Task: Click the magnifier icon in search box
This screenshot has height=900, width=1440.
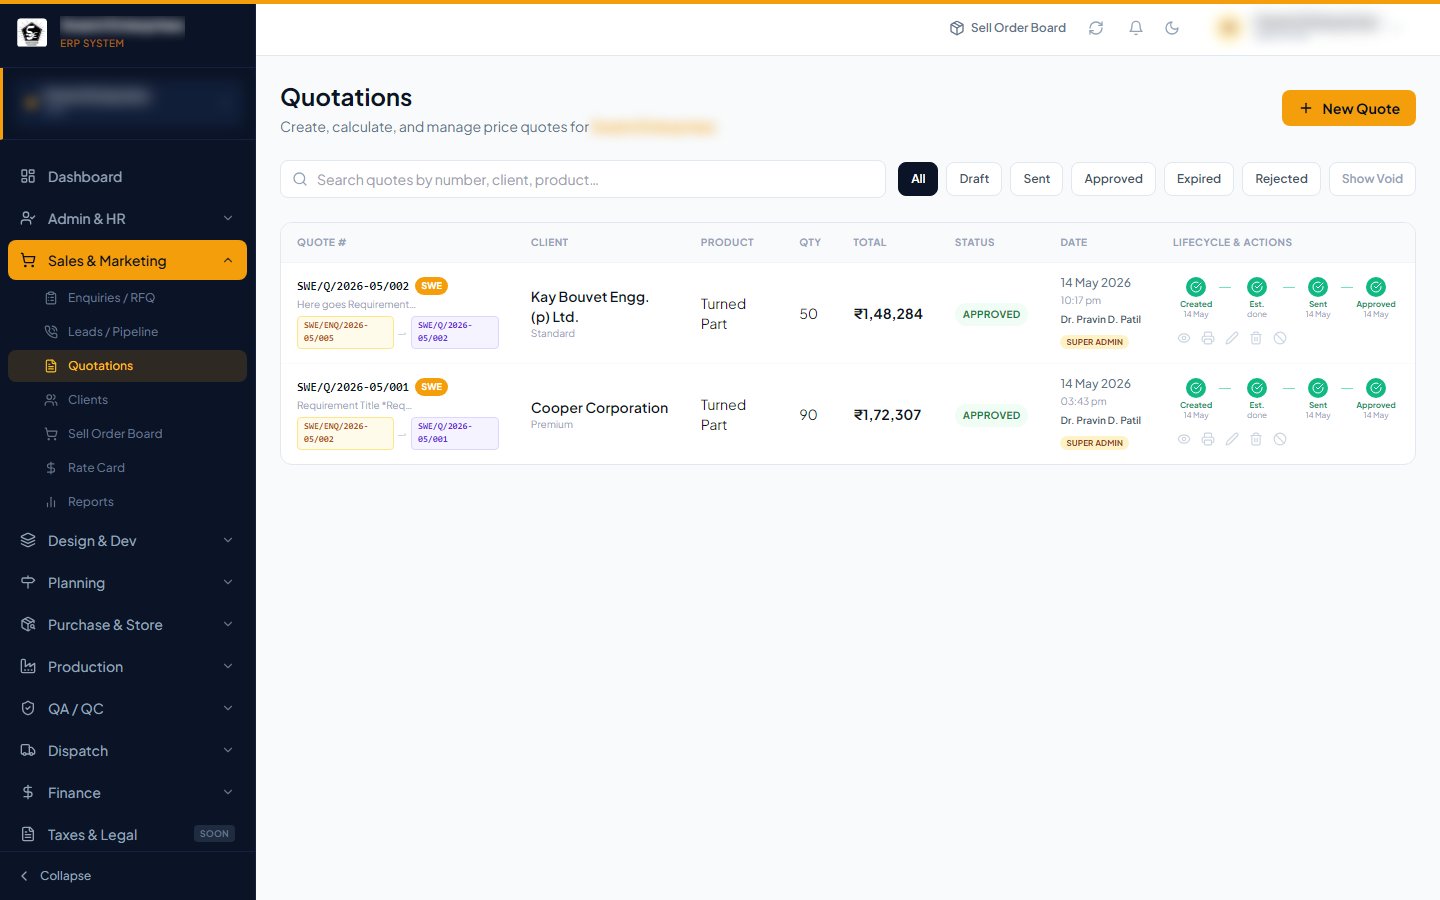Action: click(x=300, y=179)
